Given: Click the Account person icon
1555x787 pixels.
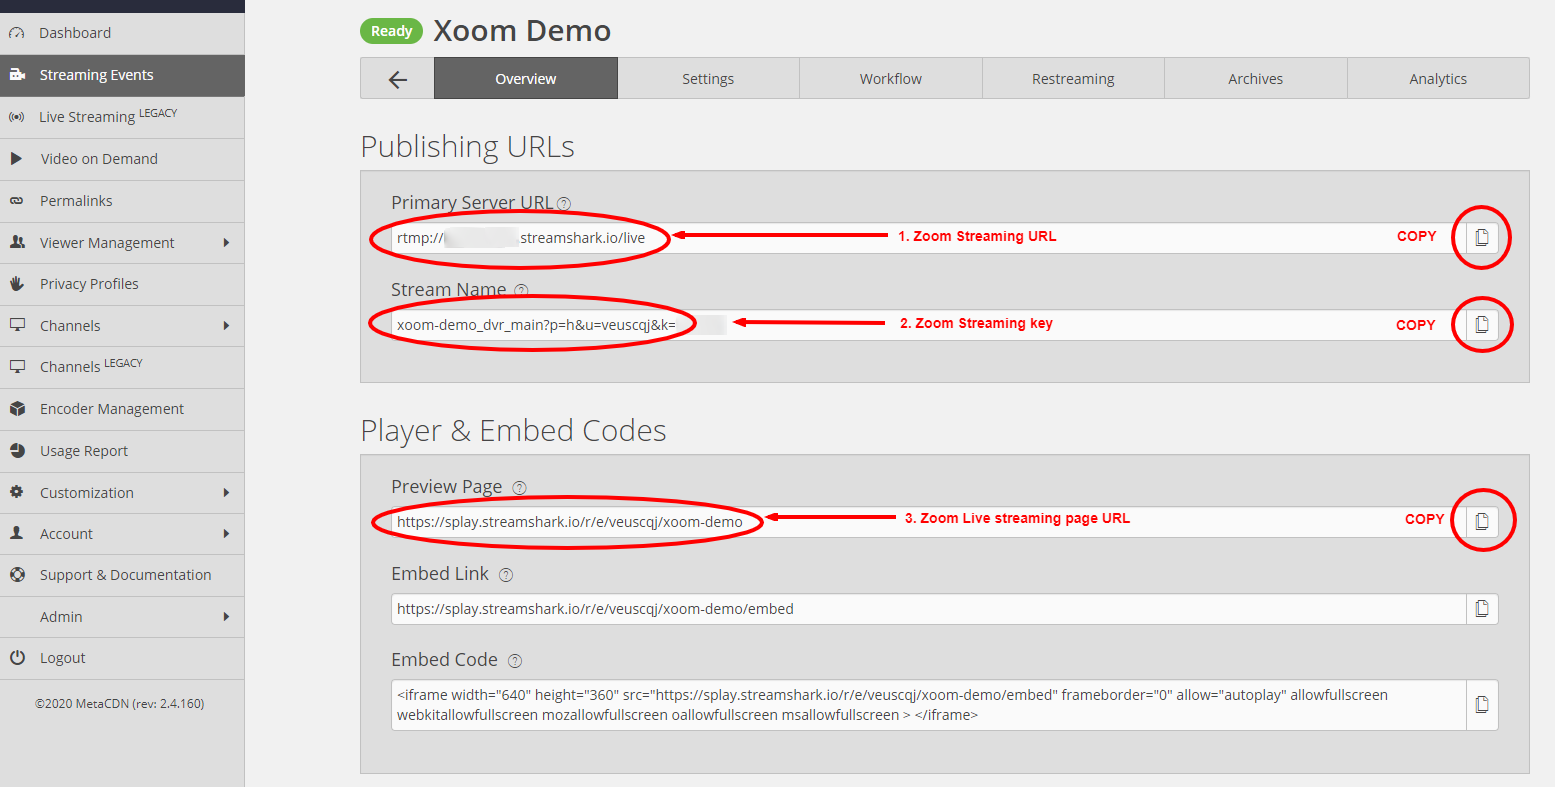Looking at the screenshot, I should click(x=17, y=534).
